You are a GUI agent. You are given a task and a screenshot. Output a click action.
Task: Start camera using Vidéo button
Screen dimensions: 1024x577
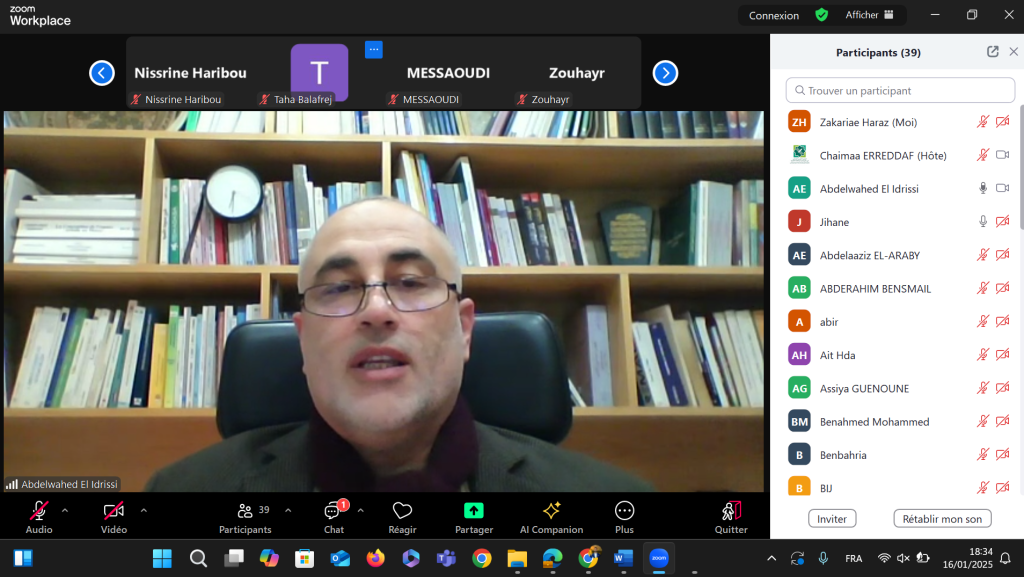coord(114,511)
